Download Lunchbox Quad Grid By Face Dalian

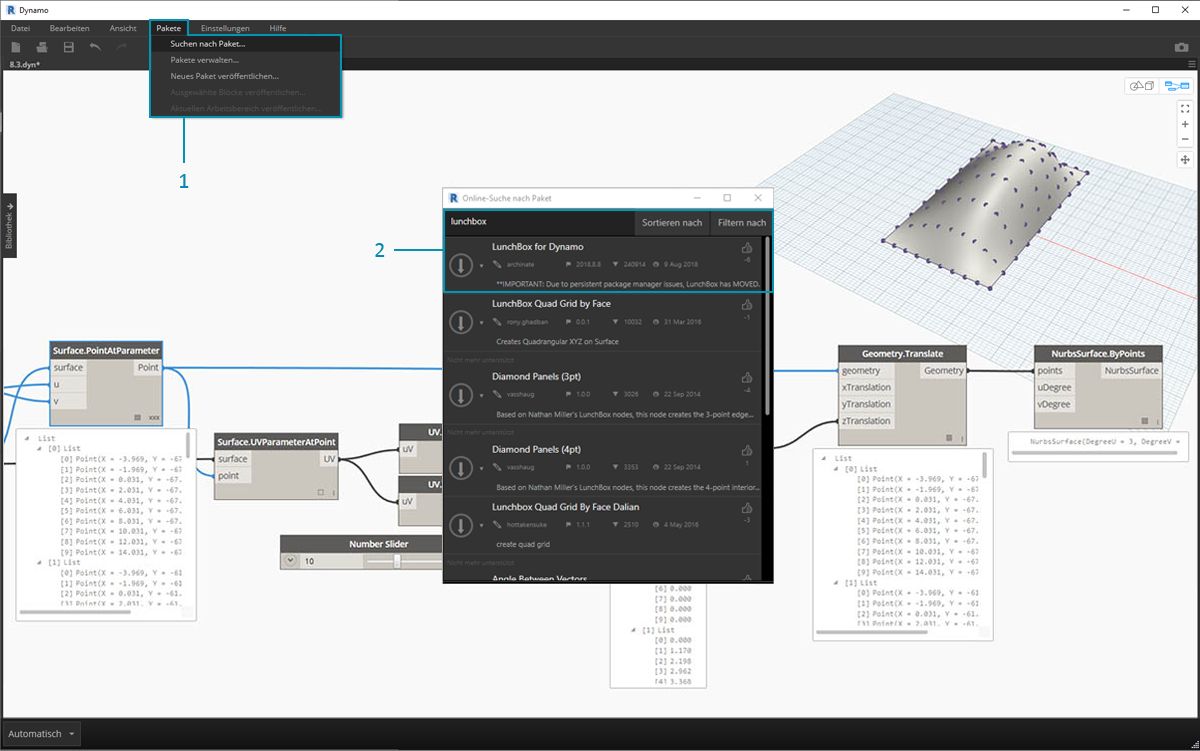pos(460,526)
